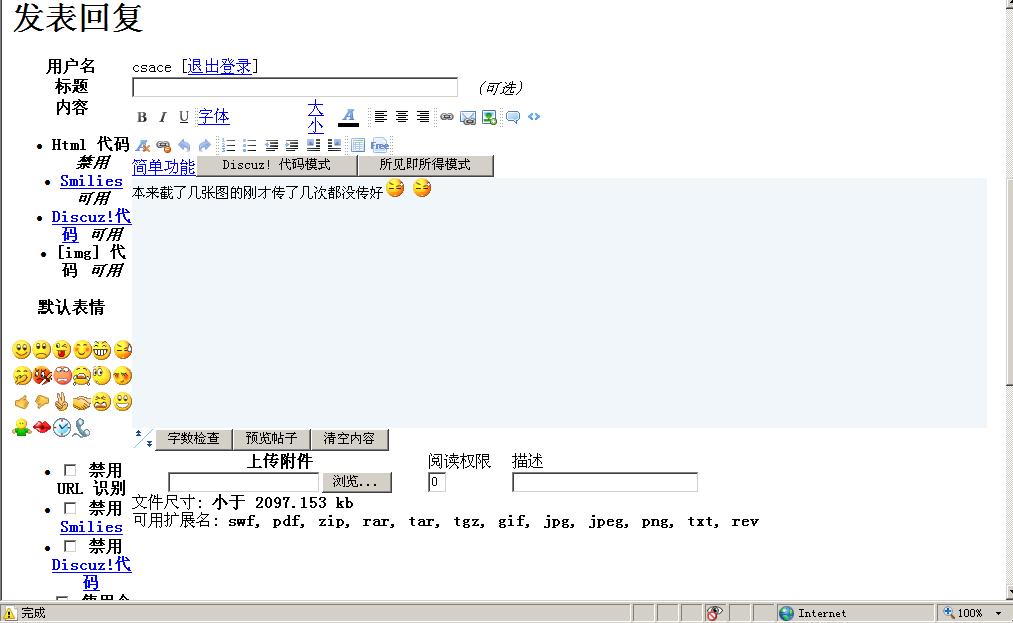
Task: Click the 字数检查 button
Action: (194, 439)
